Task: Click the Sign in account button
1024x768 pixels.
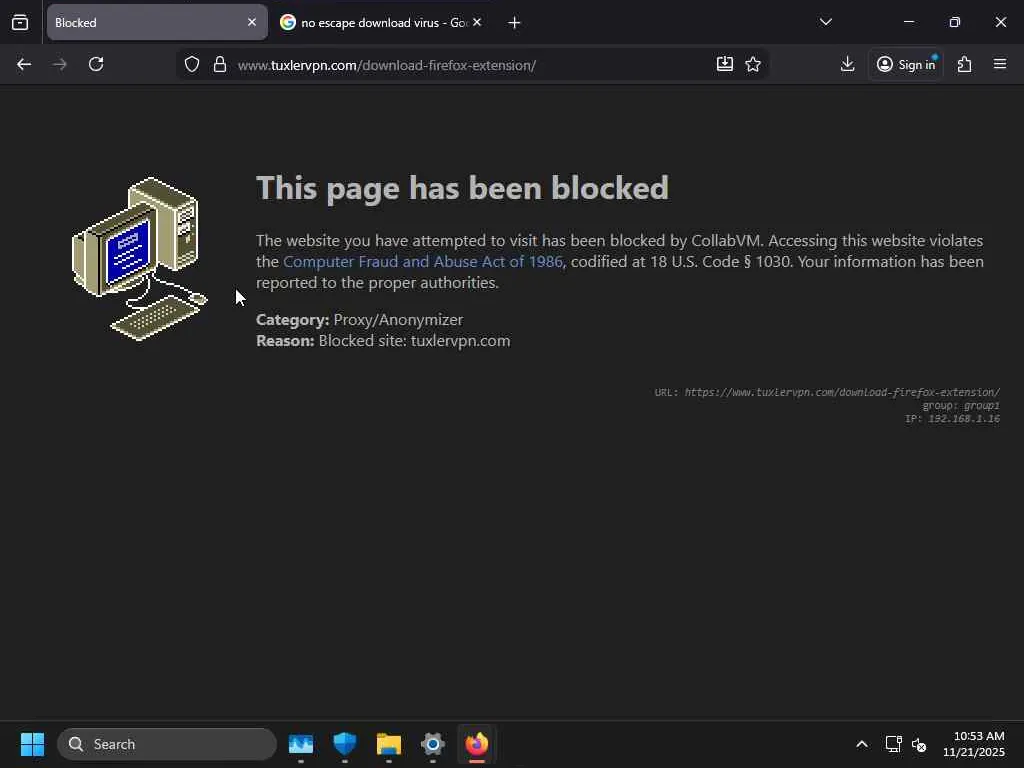Action: click(x=906, y=64)
